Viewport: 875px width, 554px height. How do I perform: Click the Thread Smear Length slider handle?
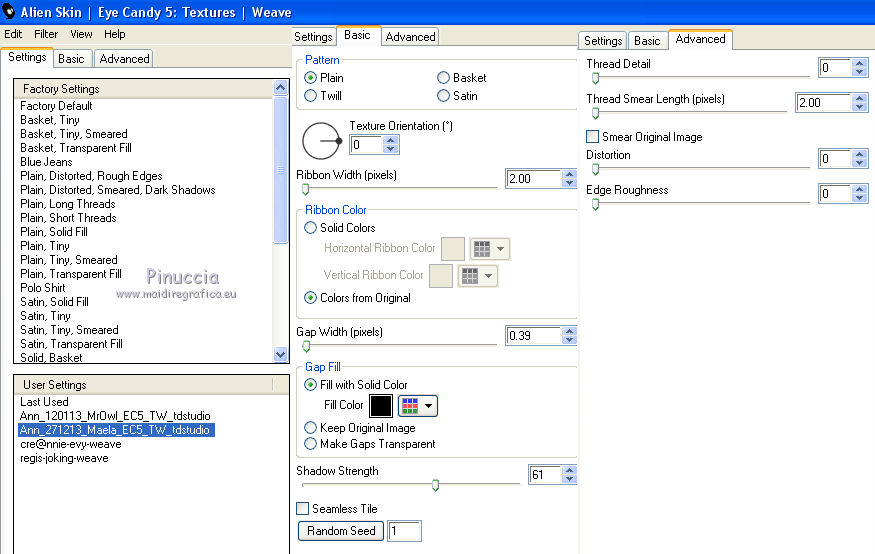click(x=595, y=113)
